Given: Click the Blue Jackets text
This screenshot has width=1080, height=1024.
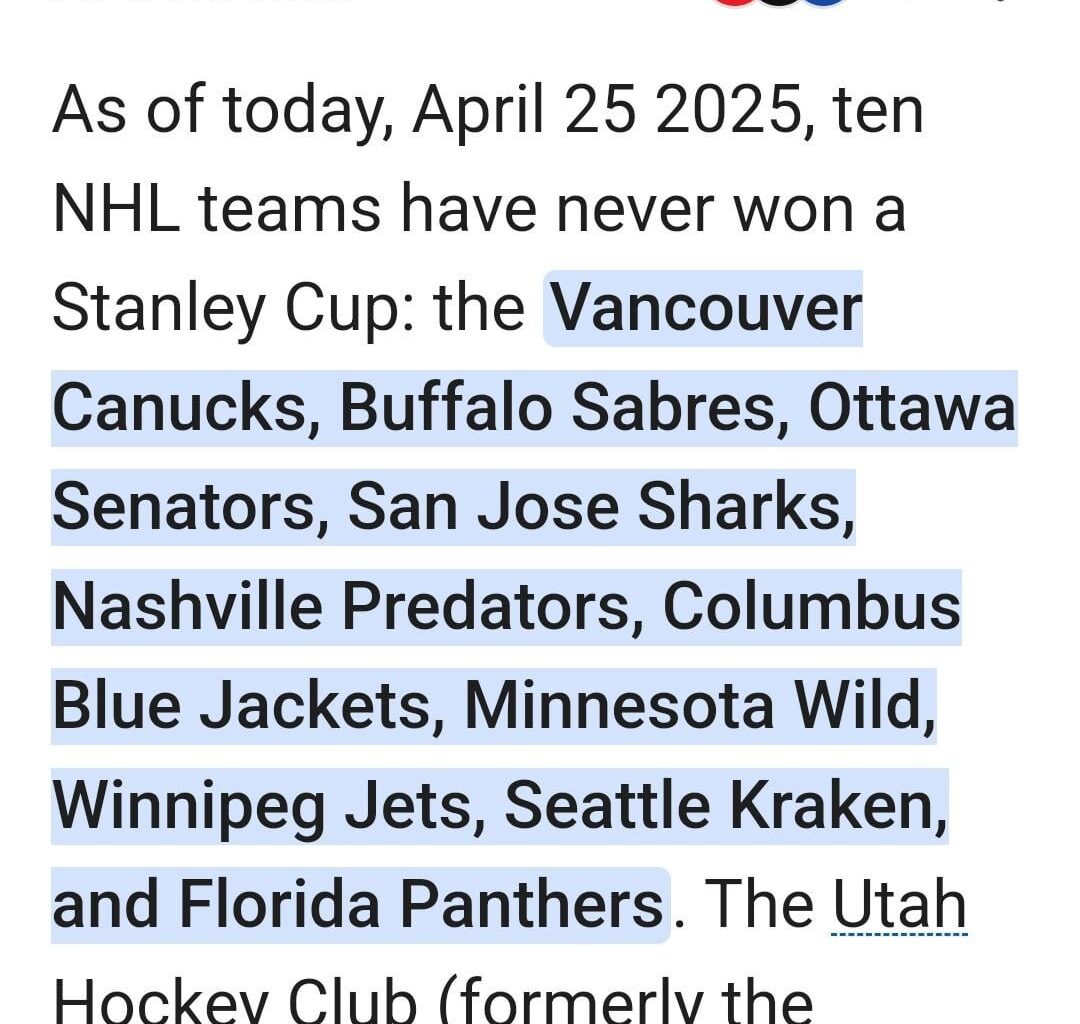Looking at the screenshot, I should tap(241, 707).
